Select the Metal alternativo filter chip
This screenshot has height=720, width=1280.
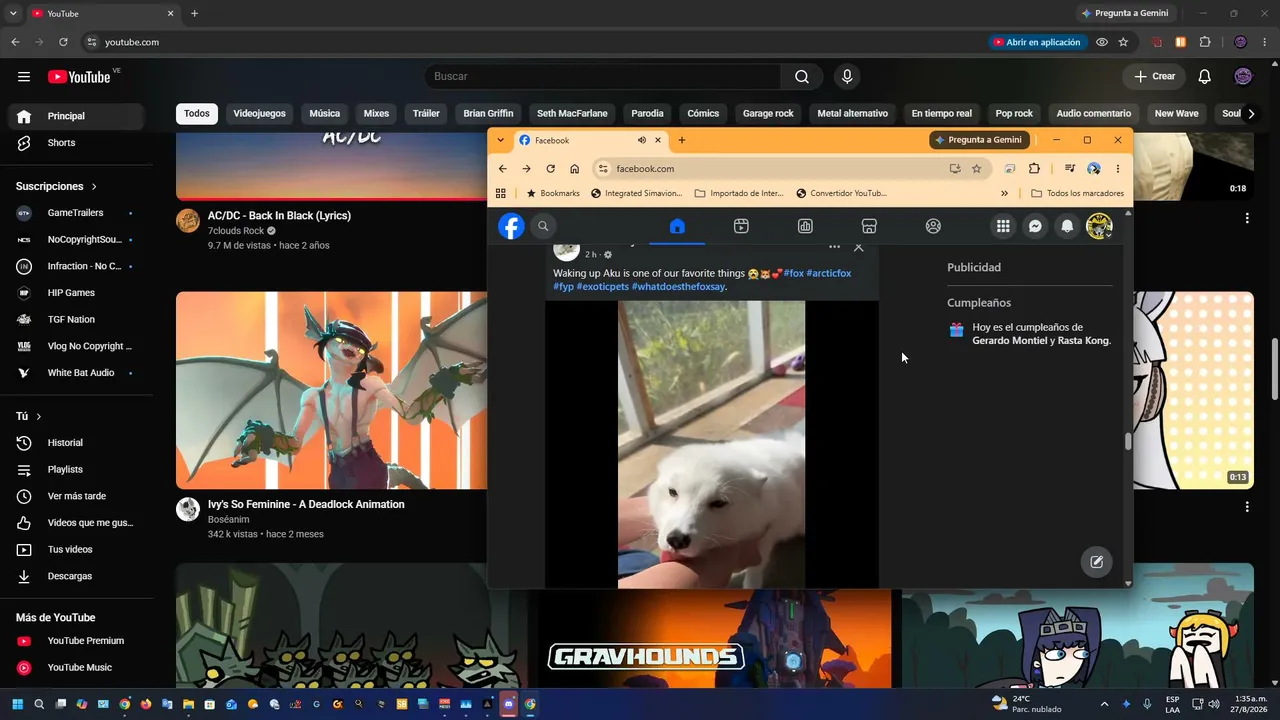(852, 114)
